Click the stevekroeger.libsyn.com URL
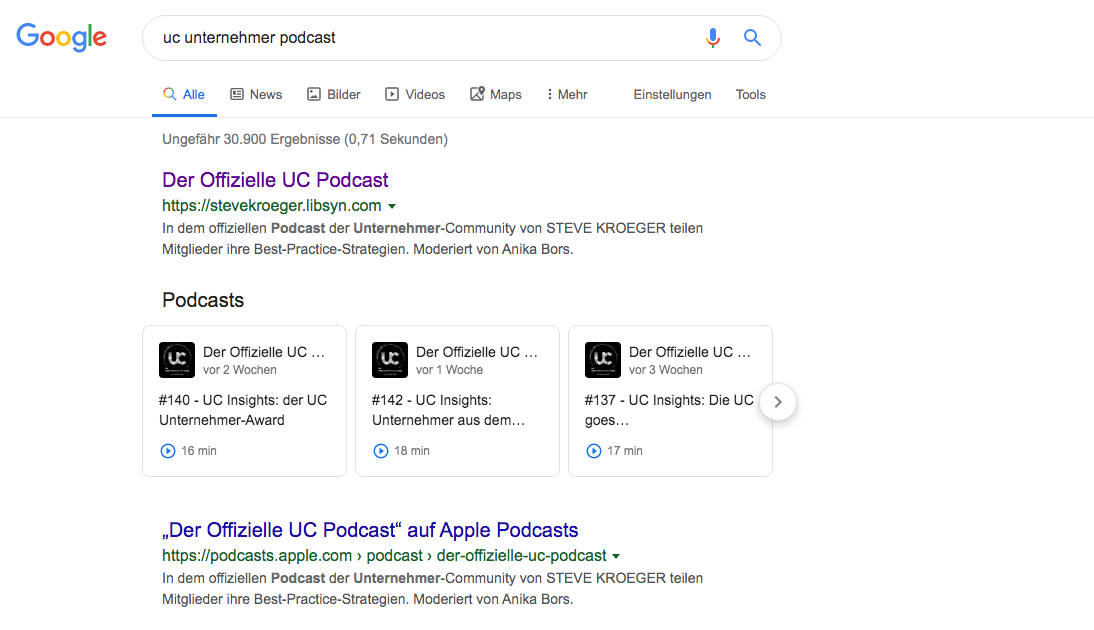 coord(271,206)
